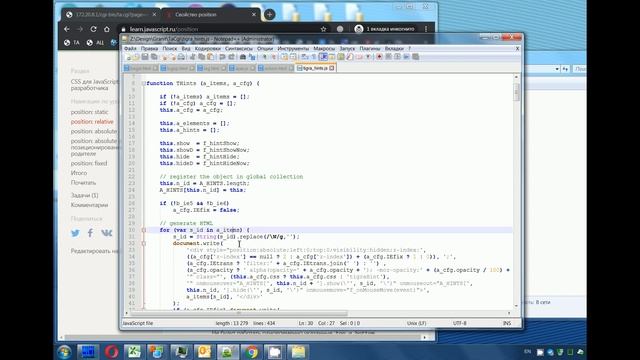Open Opera from the taskbar
Screen dimensions: 640x360
[x=111, y=352]
